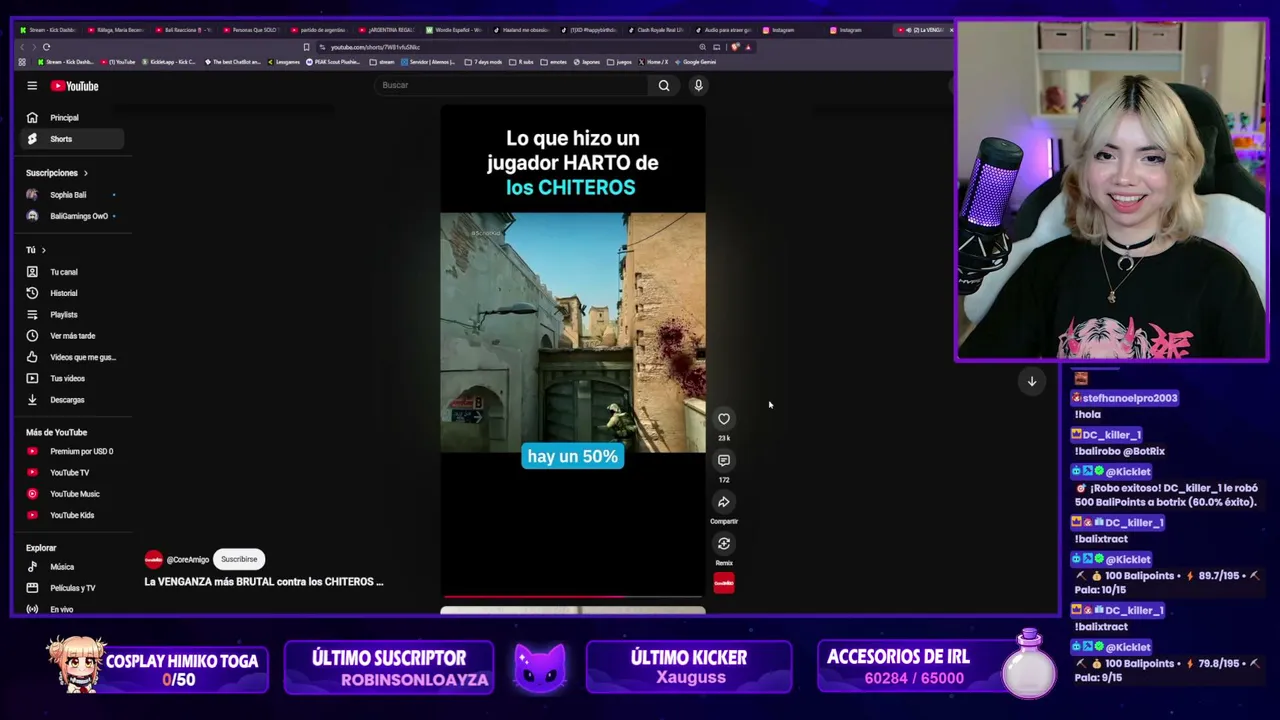Open the Google Gemini bookmark

point(695,62)
